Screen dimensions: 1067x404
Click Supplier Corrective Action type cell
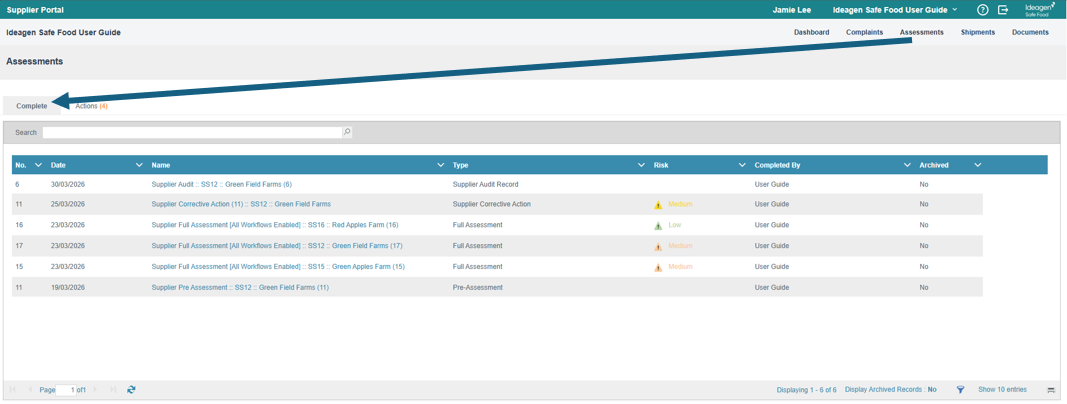click(x=491, y=204)
